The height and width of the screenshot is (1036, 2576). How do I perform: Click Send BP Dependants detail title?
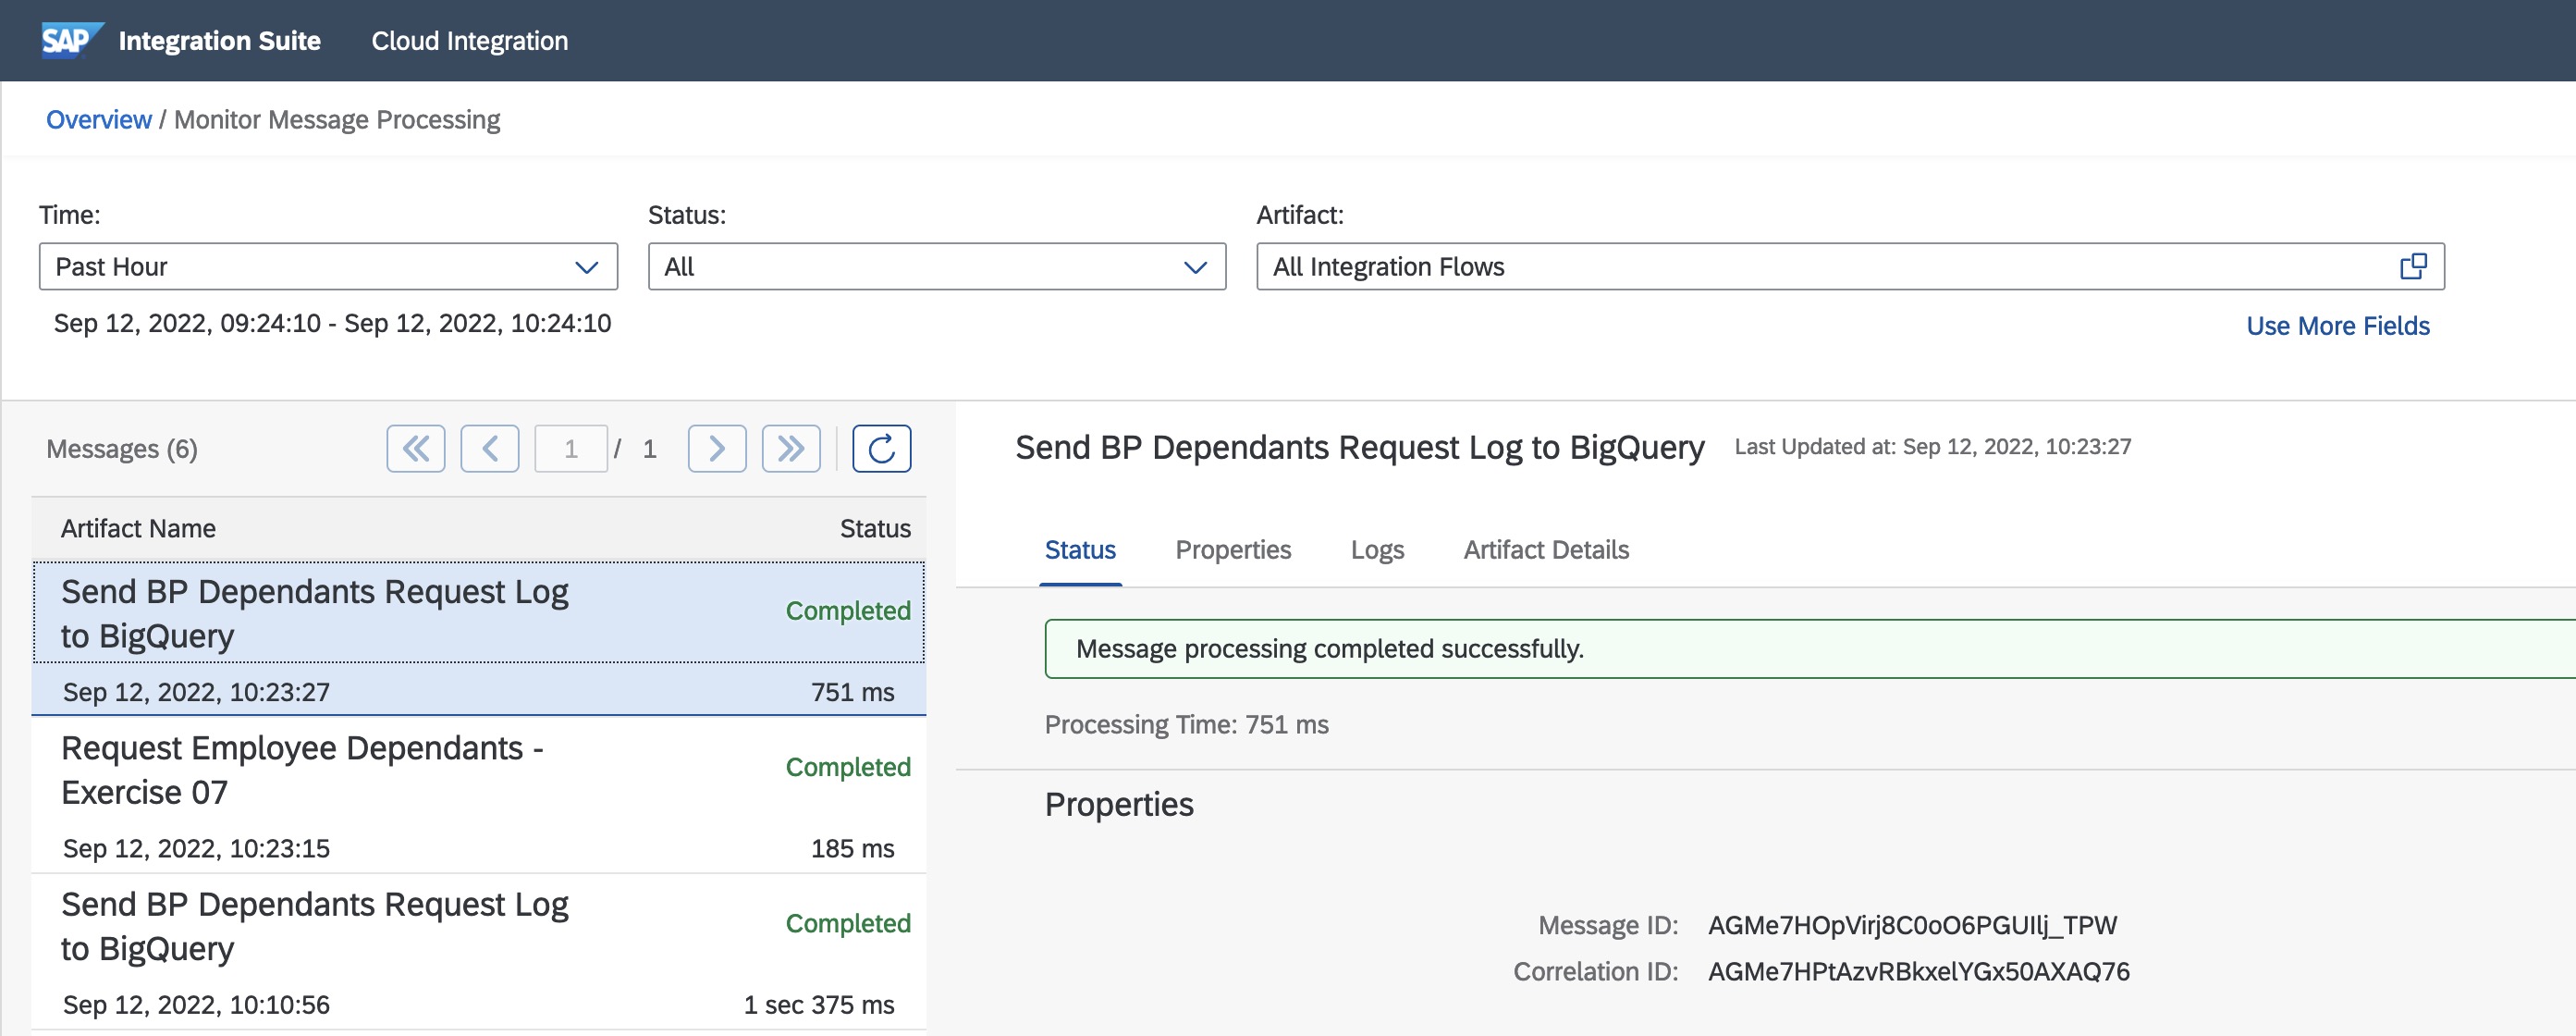pos(1359,446)
